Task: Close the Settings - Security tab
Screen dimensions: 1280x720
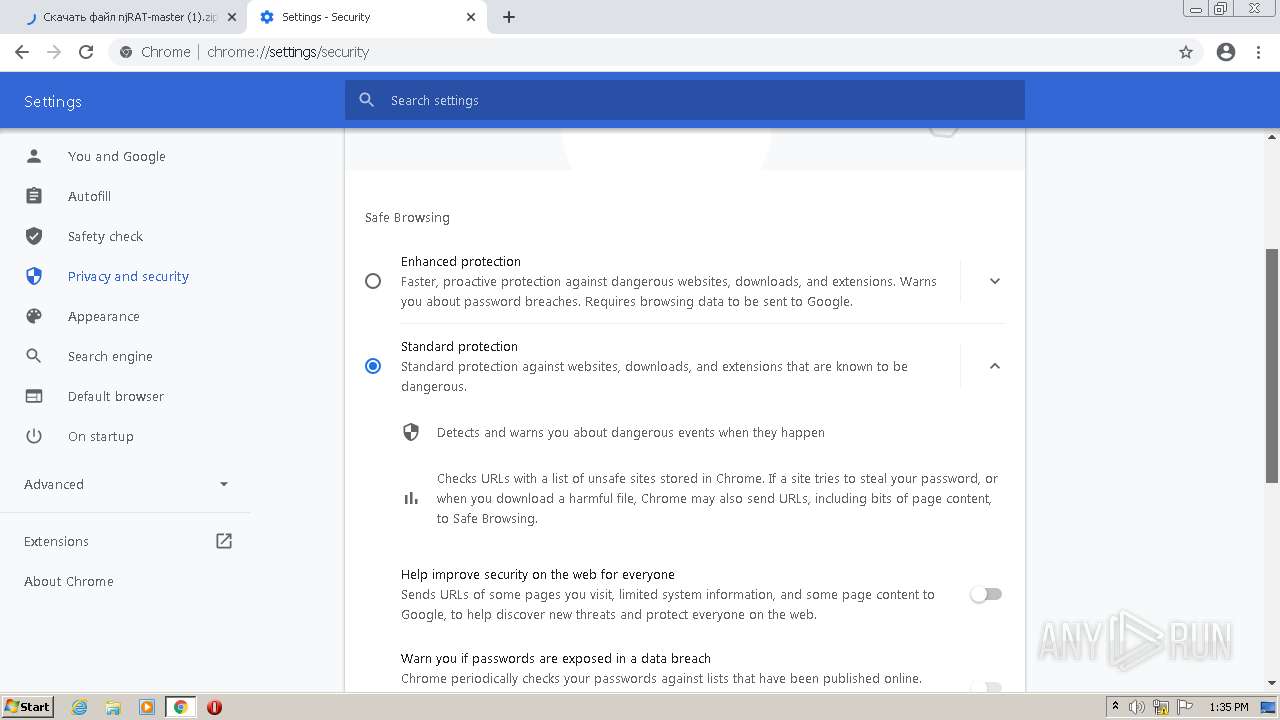Action: [471, 17]
